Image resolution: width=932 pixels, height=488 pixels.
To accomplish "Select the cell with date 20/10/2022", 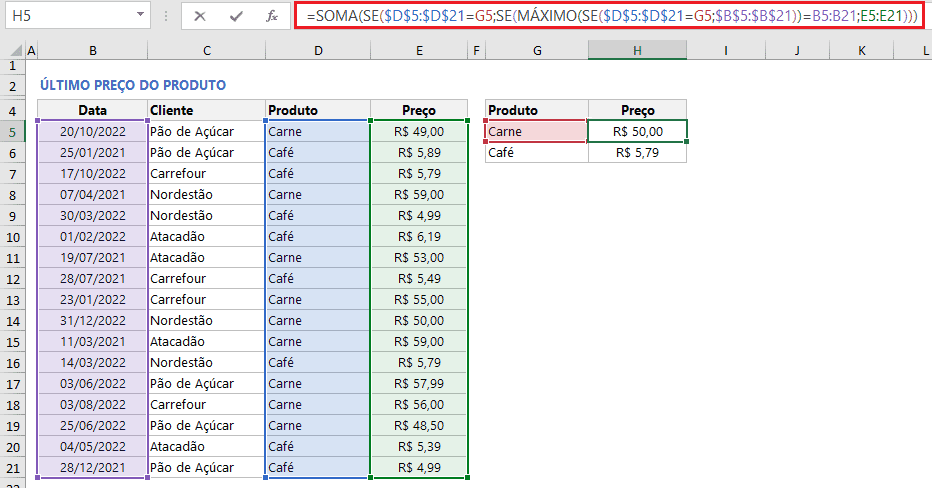I will coord(92,131).
